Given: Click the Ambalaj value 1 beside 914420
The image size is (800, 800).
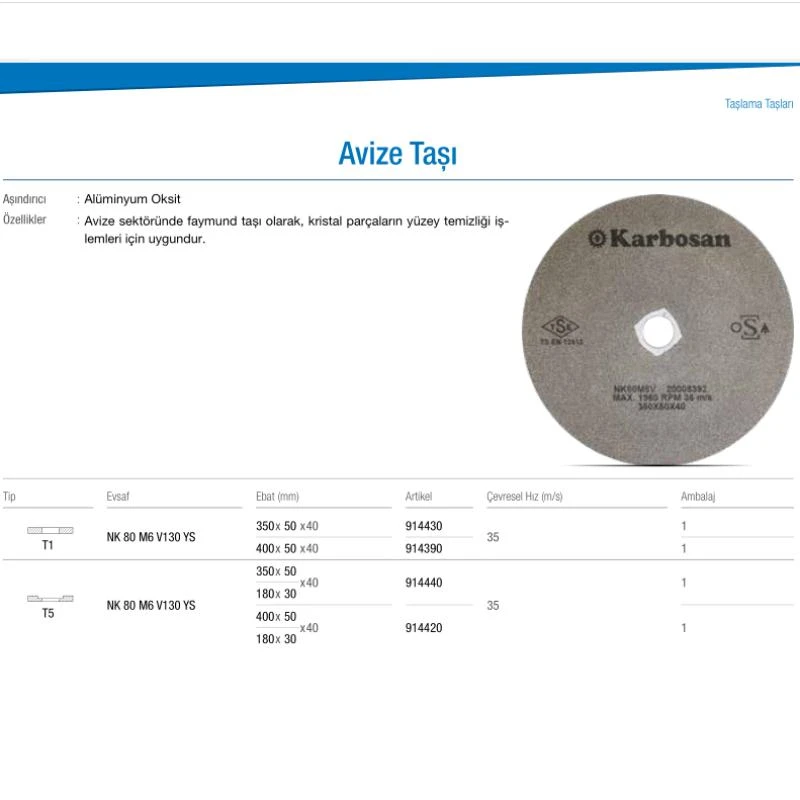Looking at the screenshot, I should [684, 628].
